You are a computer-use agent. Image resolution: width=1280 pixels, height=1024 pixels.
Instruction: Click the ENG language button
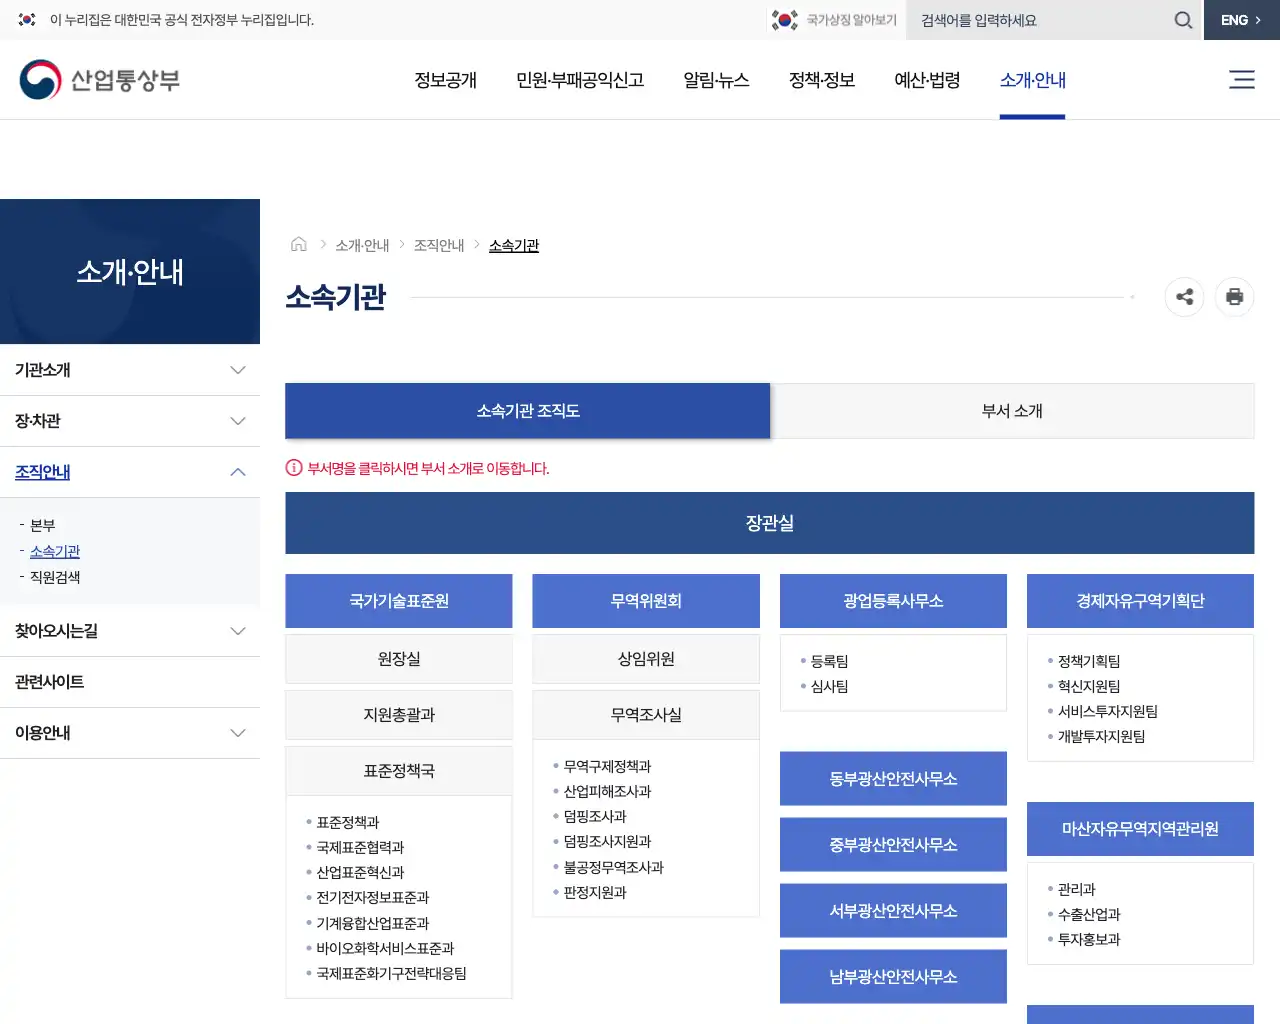1240,19
